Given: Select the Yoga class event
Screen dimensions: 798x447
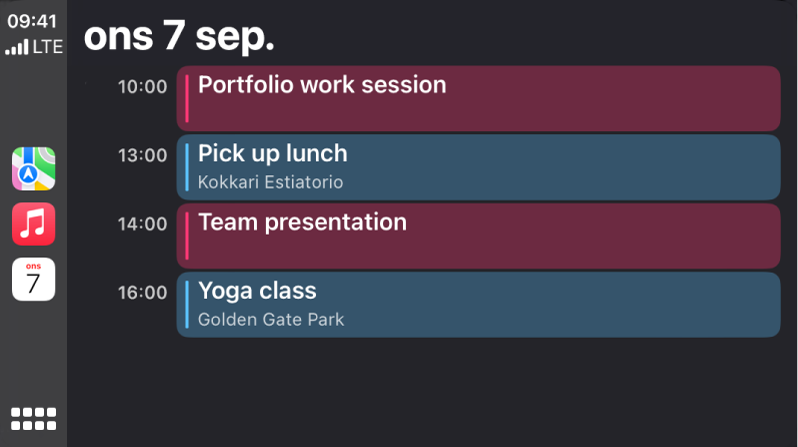Looking at the screenshot, I should (x=478, y=304).
